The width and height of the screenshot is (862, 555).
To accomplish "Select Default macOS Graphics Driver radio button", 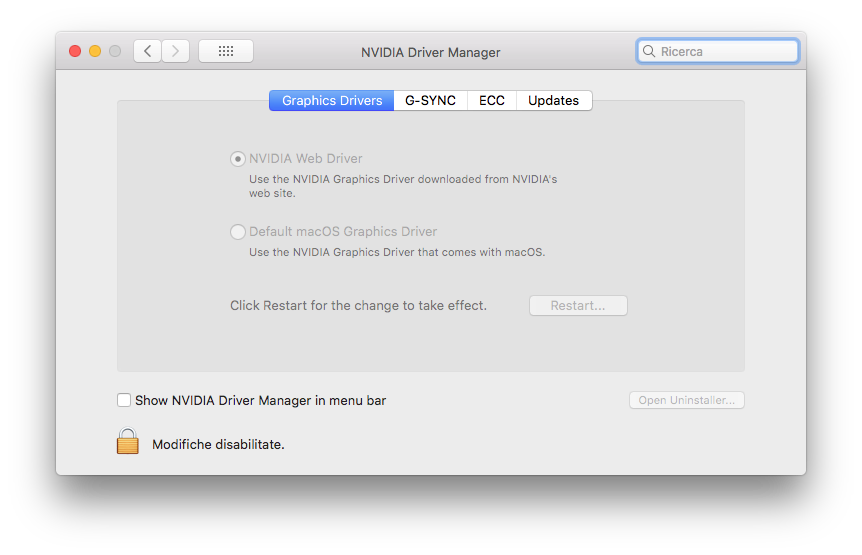I will pyautogui.click(x=237, y=232).
